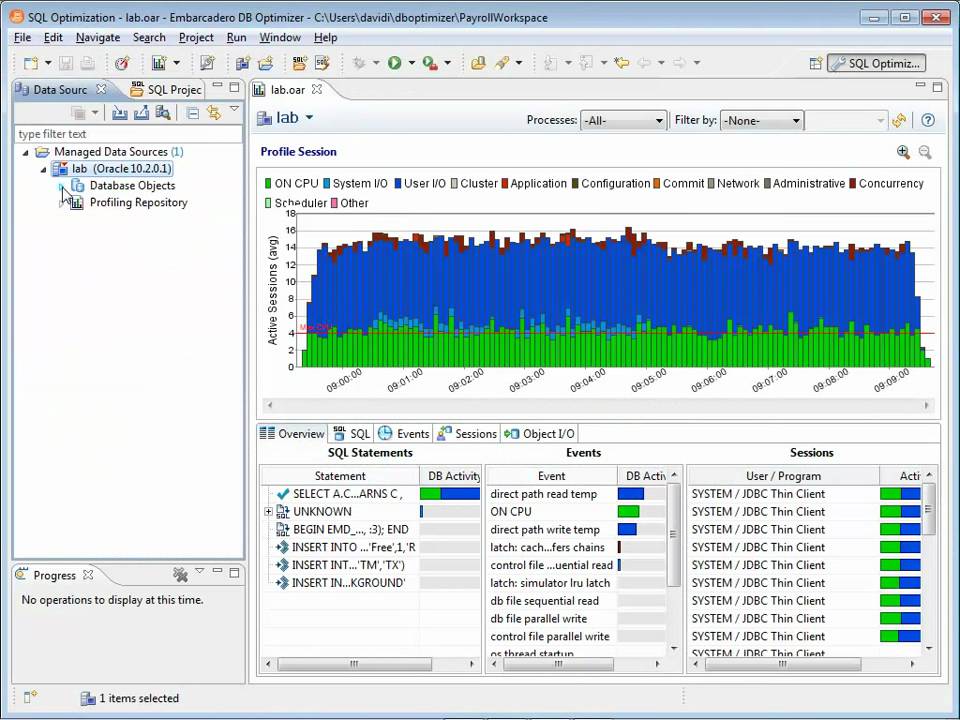Open the Navigate menu
The height and width of the screenshot is (720, 960).
tap(98, 37)
